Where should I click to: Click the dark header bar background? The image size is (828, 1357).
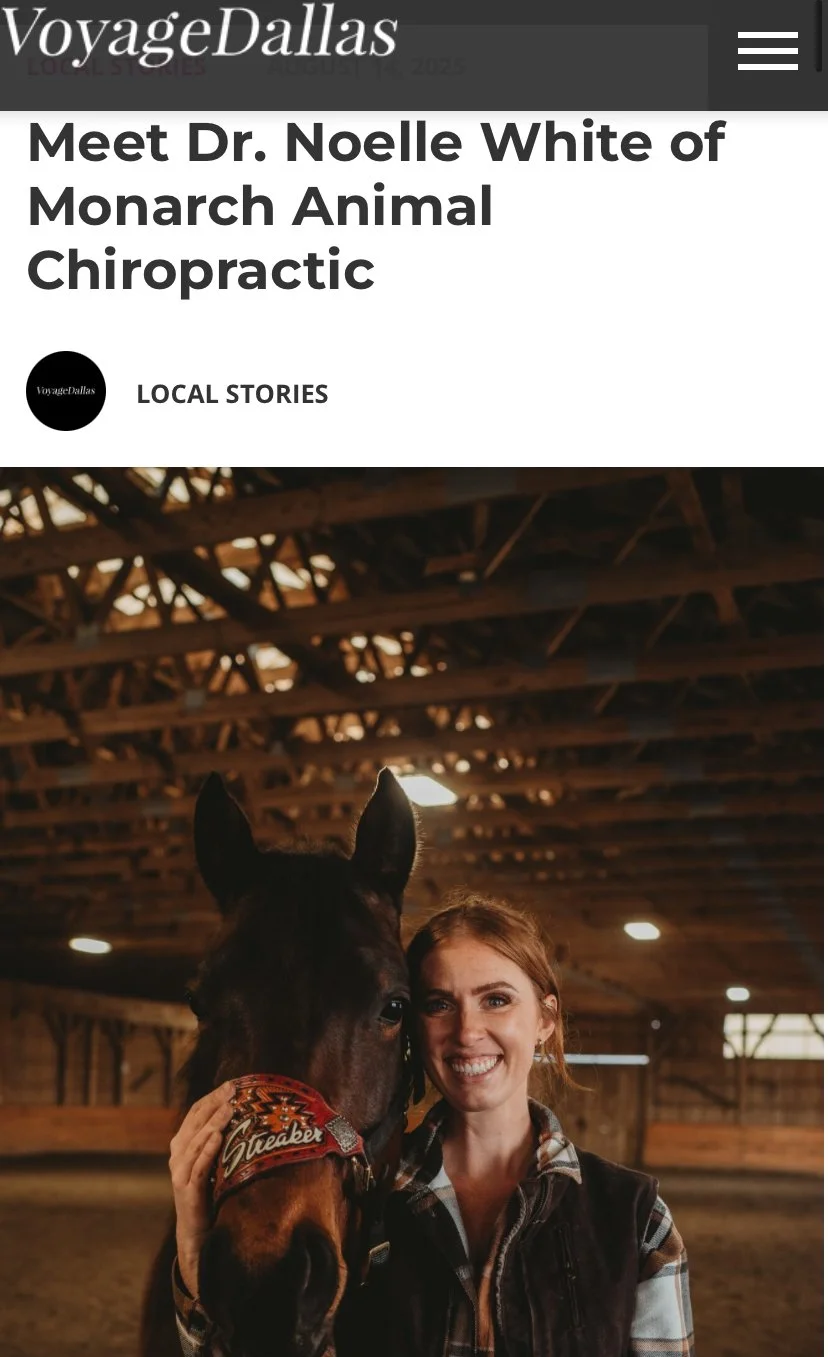[x=560, y=55]
